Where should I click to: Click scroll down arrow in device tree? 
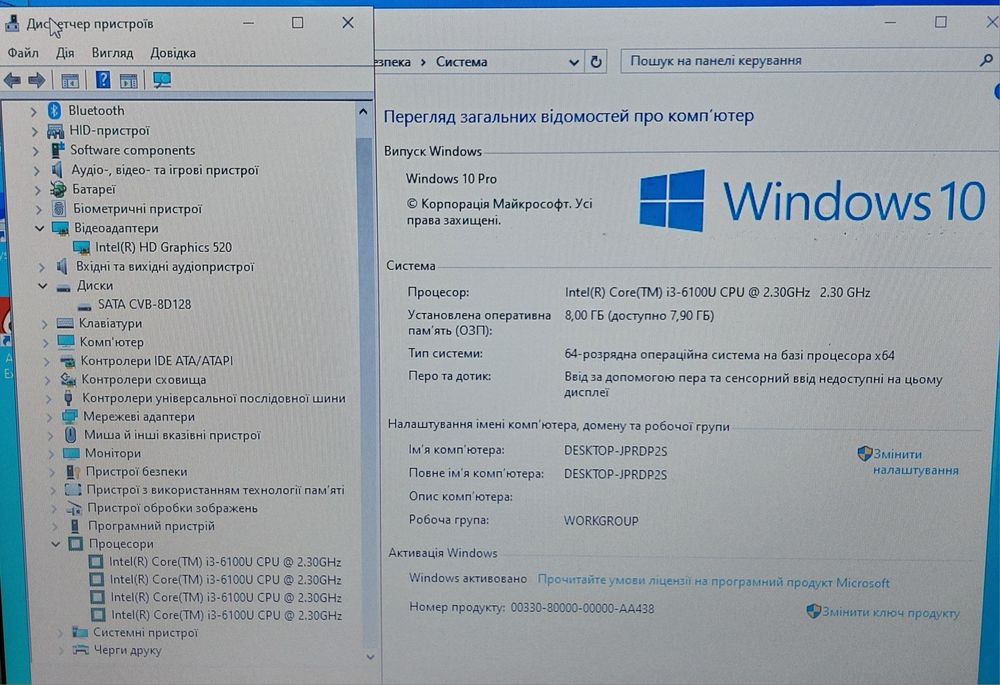pyautogui.click(x=370, y=657)
